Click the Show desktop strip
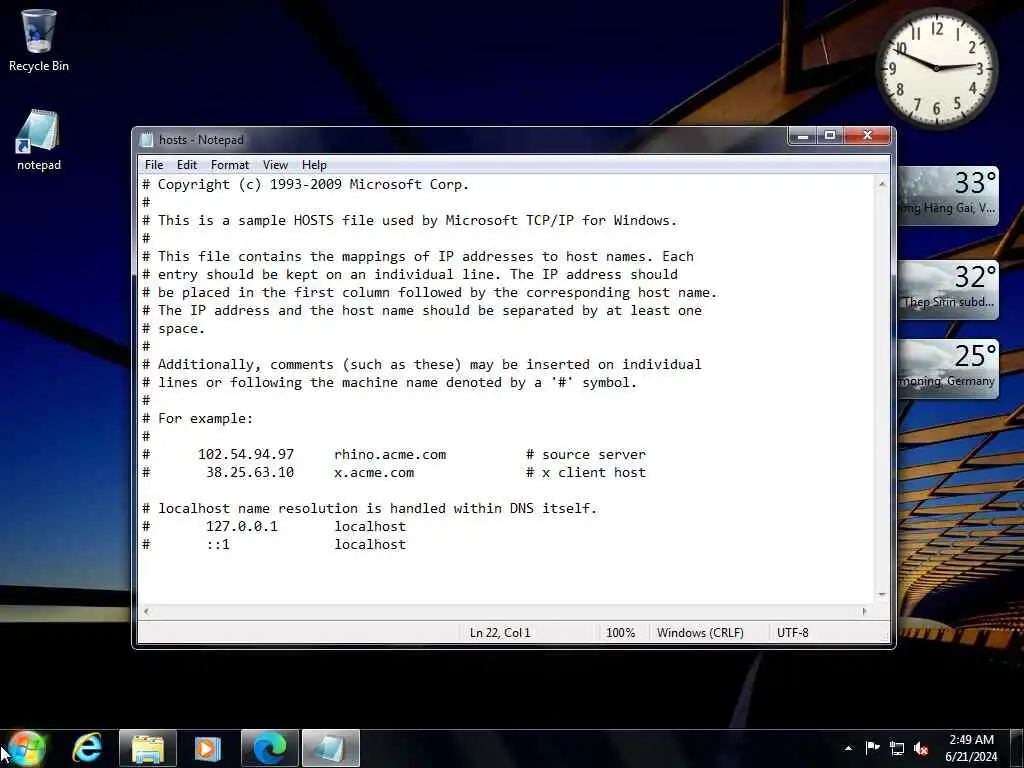 point(1018,748)
